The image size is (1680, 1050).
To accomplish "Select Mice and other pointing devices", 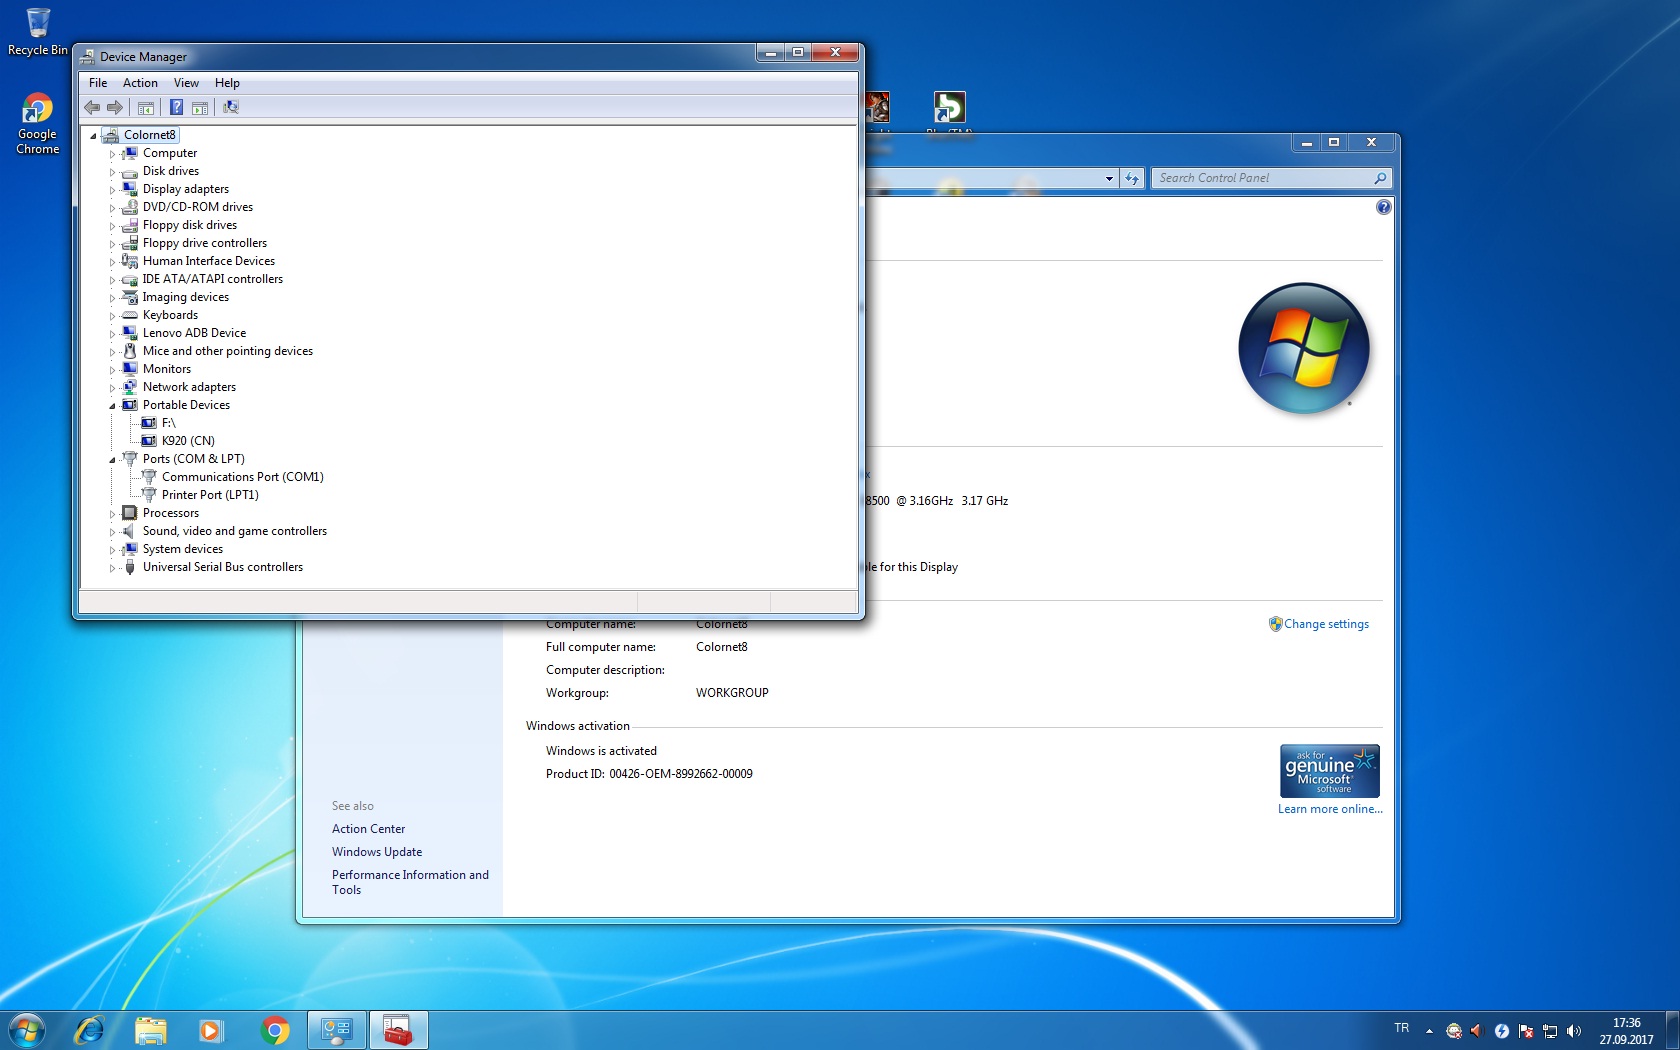I will [x=228, y=351].
